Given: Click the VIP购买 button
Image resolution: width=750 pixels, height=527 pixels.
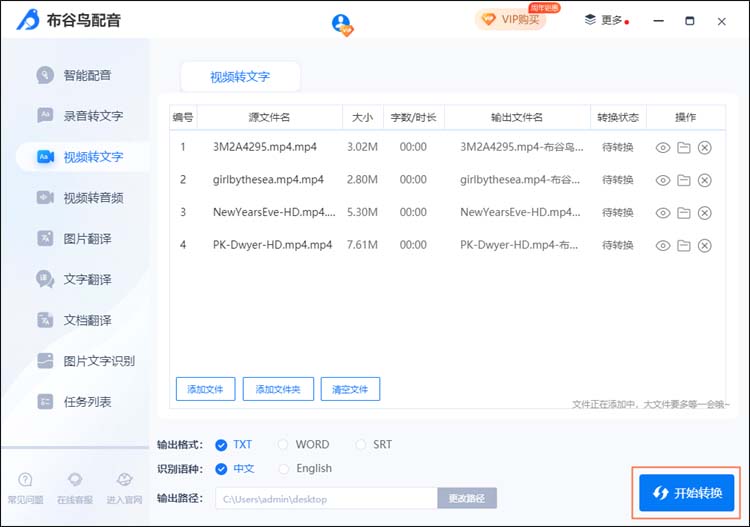Looking at the screenshot, I should pos(511,19).
